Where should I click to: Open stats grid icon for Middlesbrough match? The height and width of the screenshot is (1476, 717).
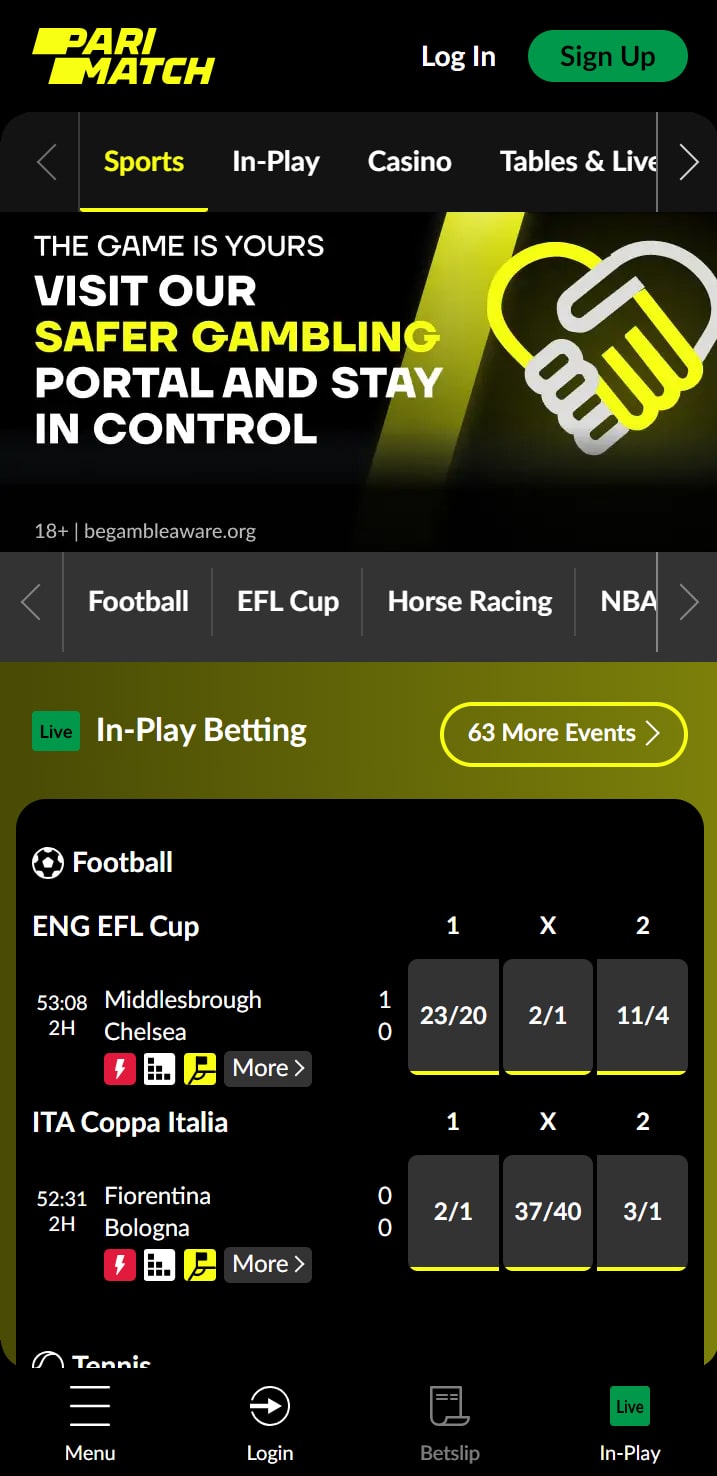pos(160,1069)
